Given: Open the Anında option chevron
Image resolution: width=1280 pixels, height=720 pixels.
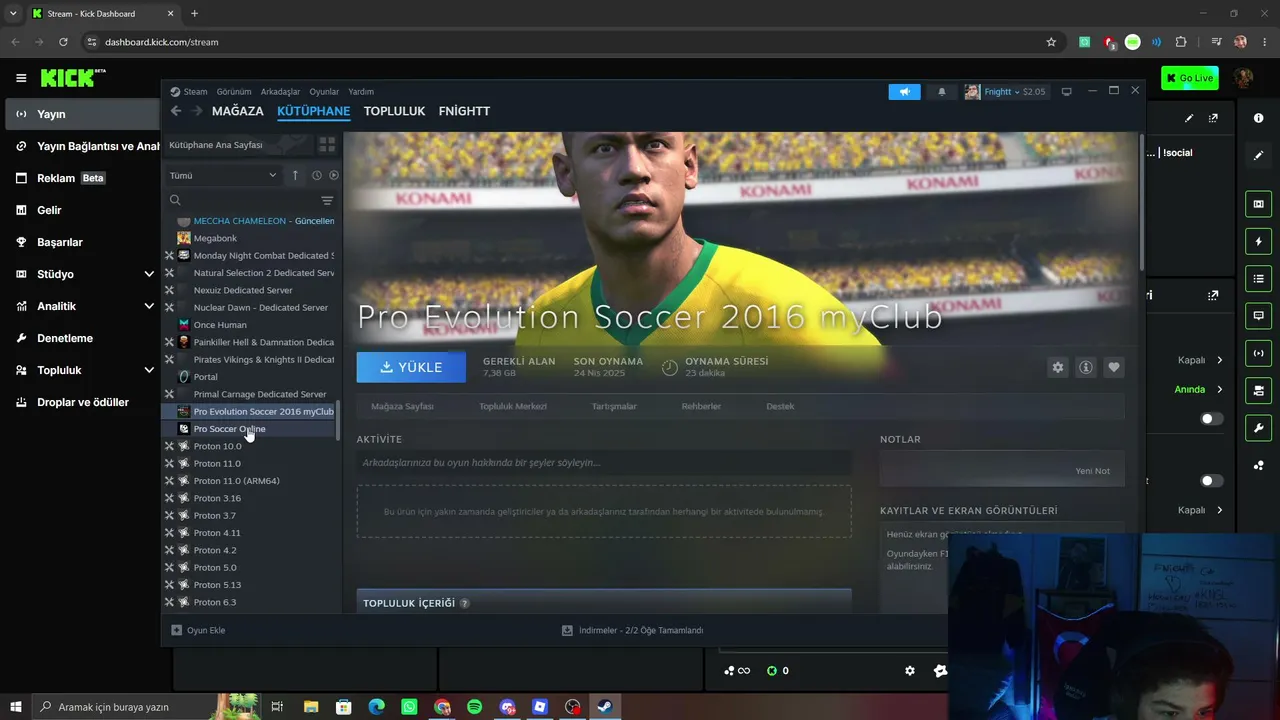Looking at the screenshot, I should [x=1220, y=390].
